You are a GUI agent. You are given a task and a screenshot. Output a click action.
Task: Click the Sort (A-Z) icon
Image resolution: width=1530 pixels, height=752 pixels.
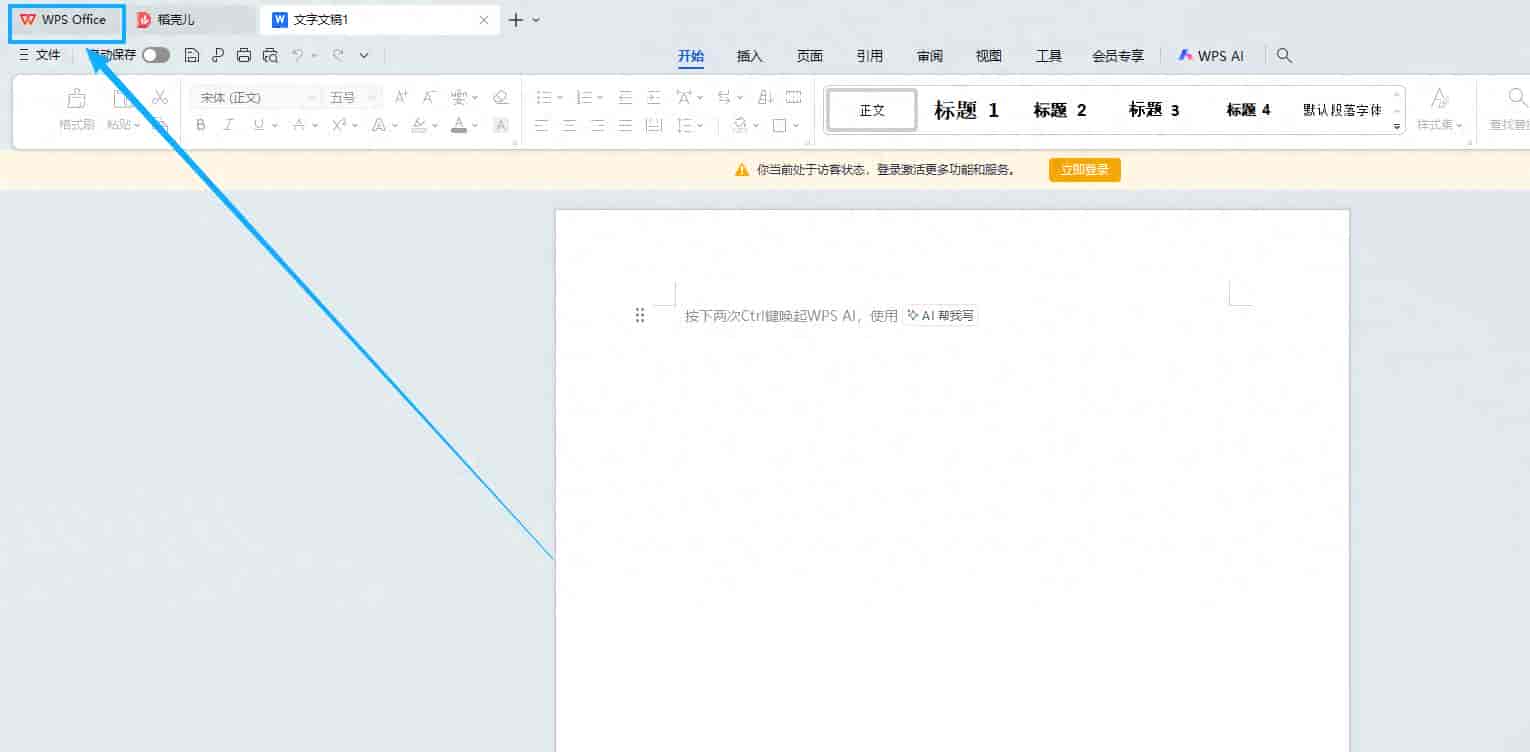tap(766, 97)
